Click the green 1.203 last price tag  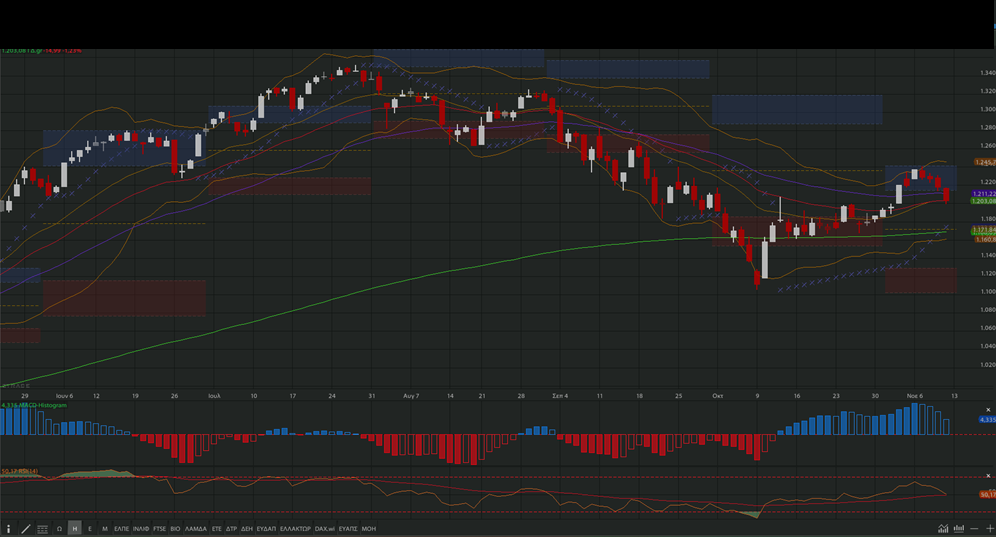pos(983,201)
